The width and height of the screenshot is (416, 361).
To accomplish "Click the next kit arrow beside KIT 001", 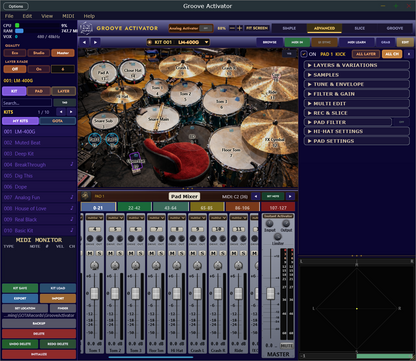I will coord(95,42).
